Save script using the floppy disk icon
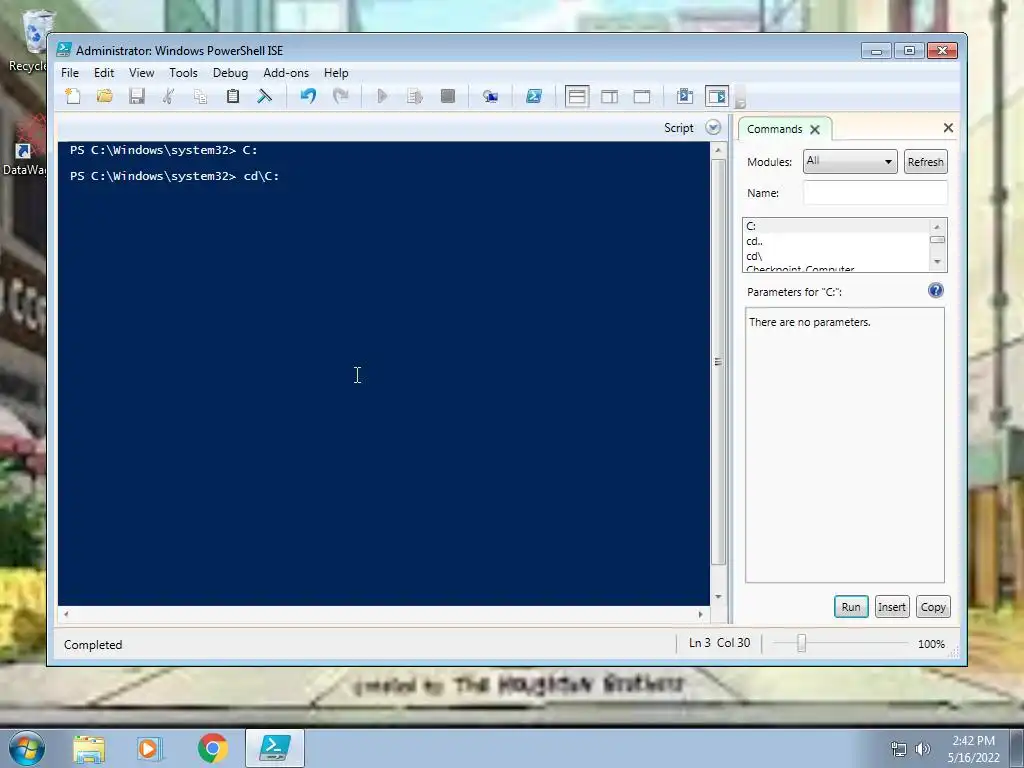 pyautogui.click(x=136, y=97)
